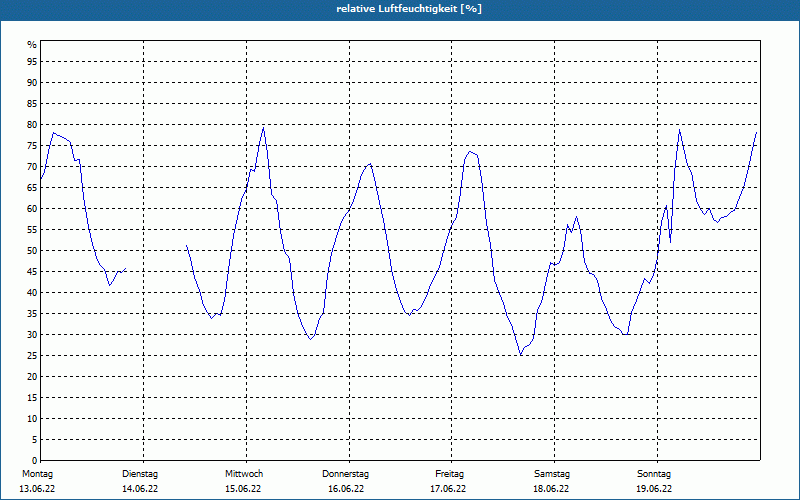
Task: Click the y-axis value 90
Action: click(32, 83)
